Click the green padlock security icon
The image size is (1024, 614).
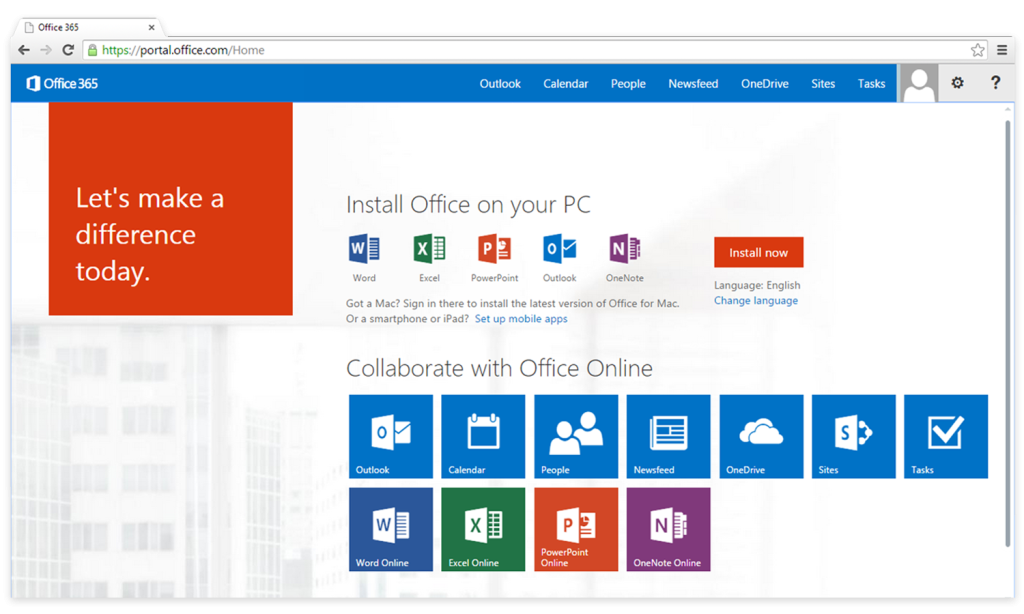tap(92, 50)
